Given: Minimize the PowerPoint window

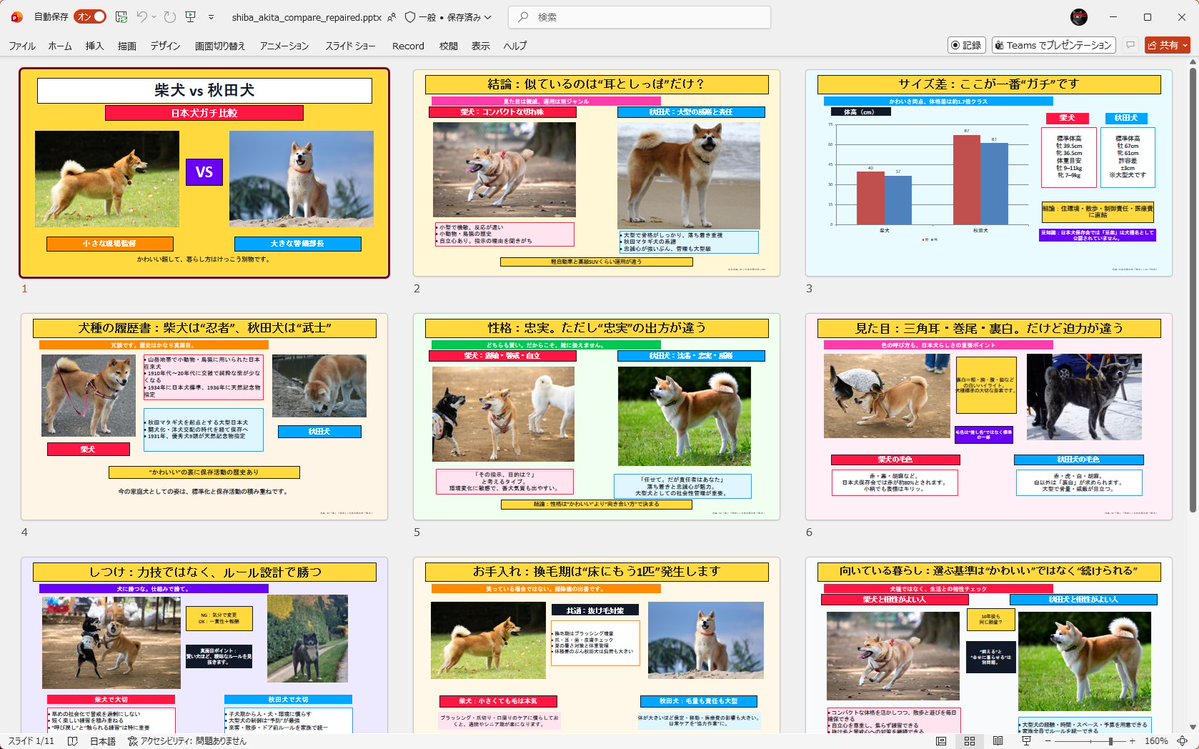Looking at the screenshot, I should 1113,17.
